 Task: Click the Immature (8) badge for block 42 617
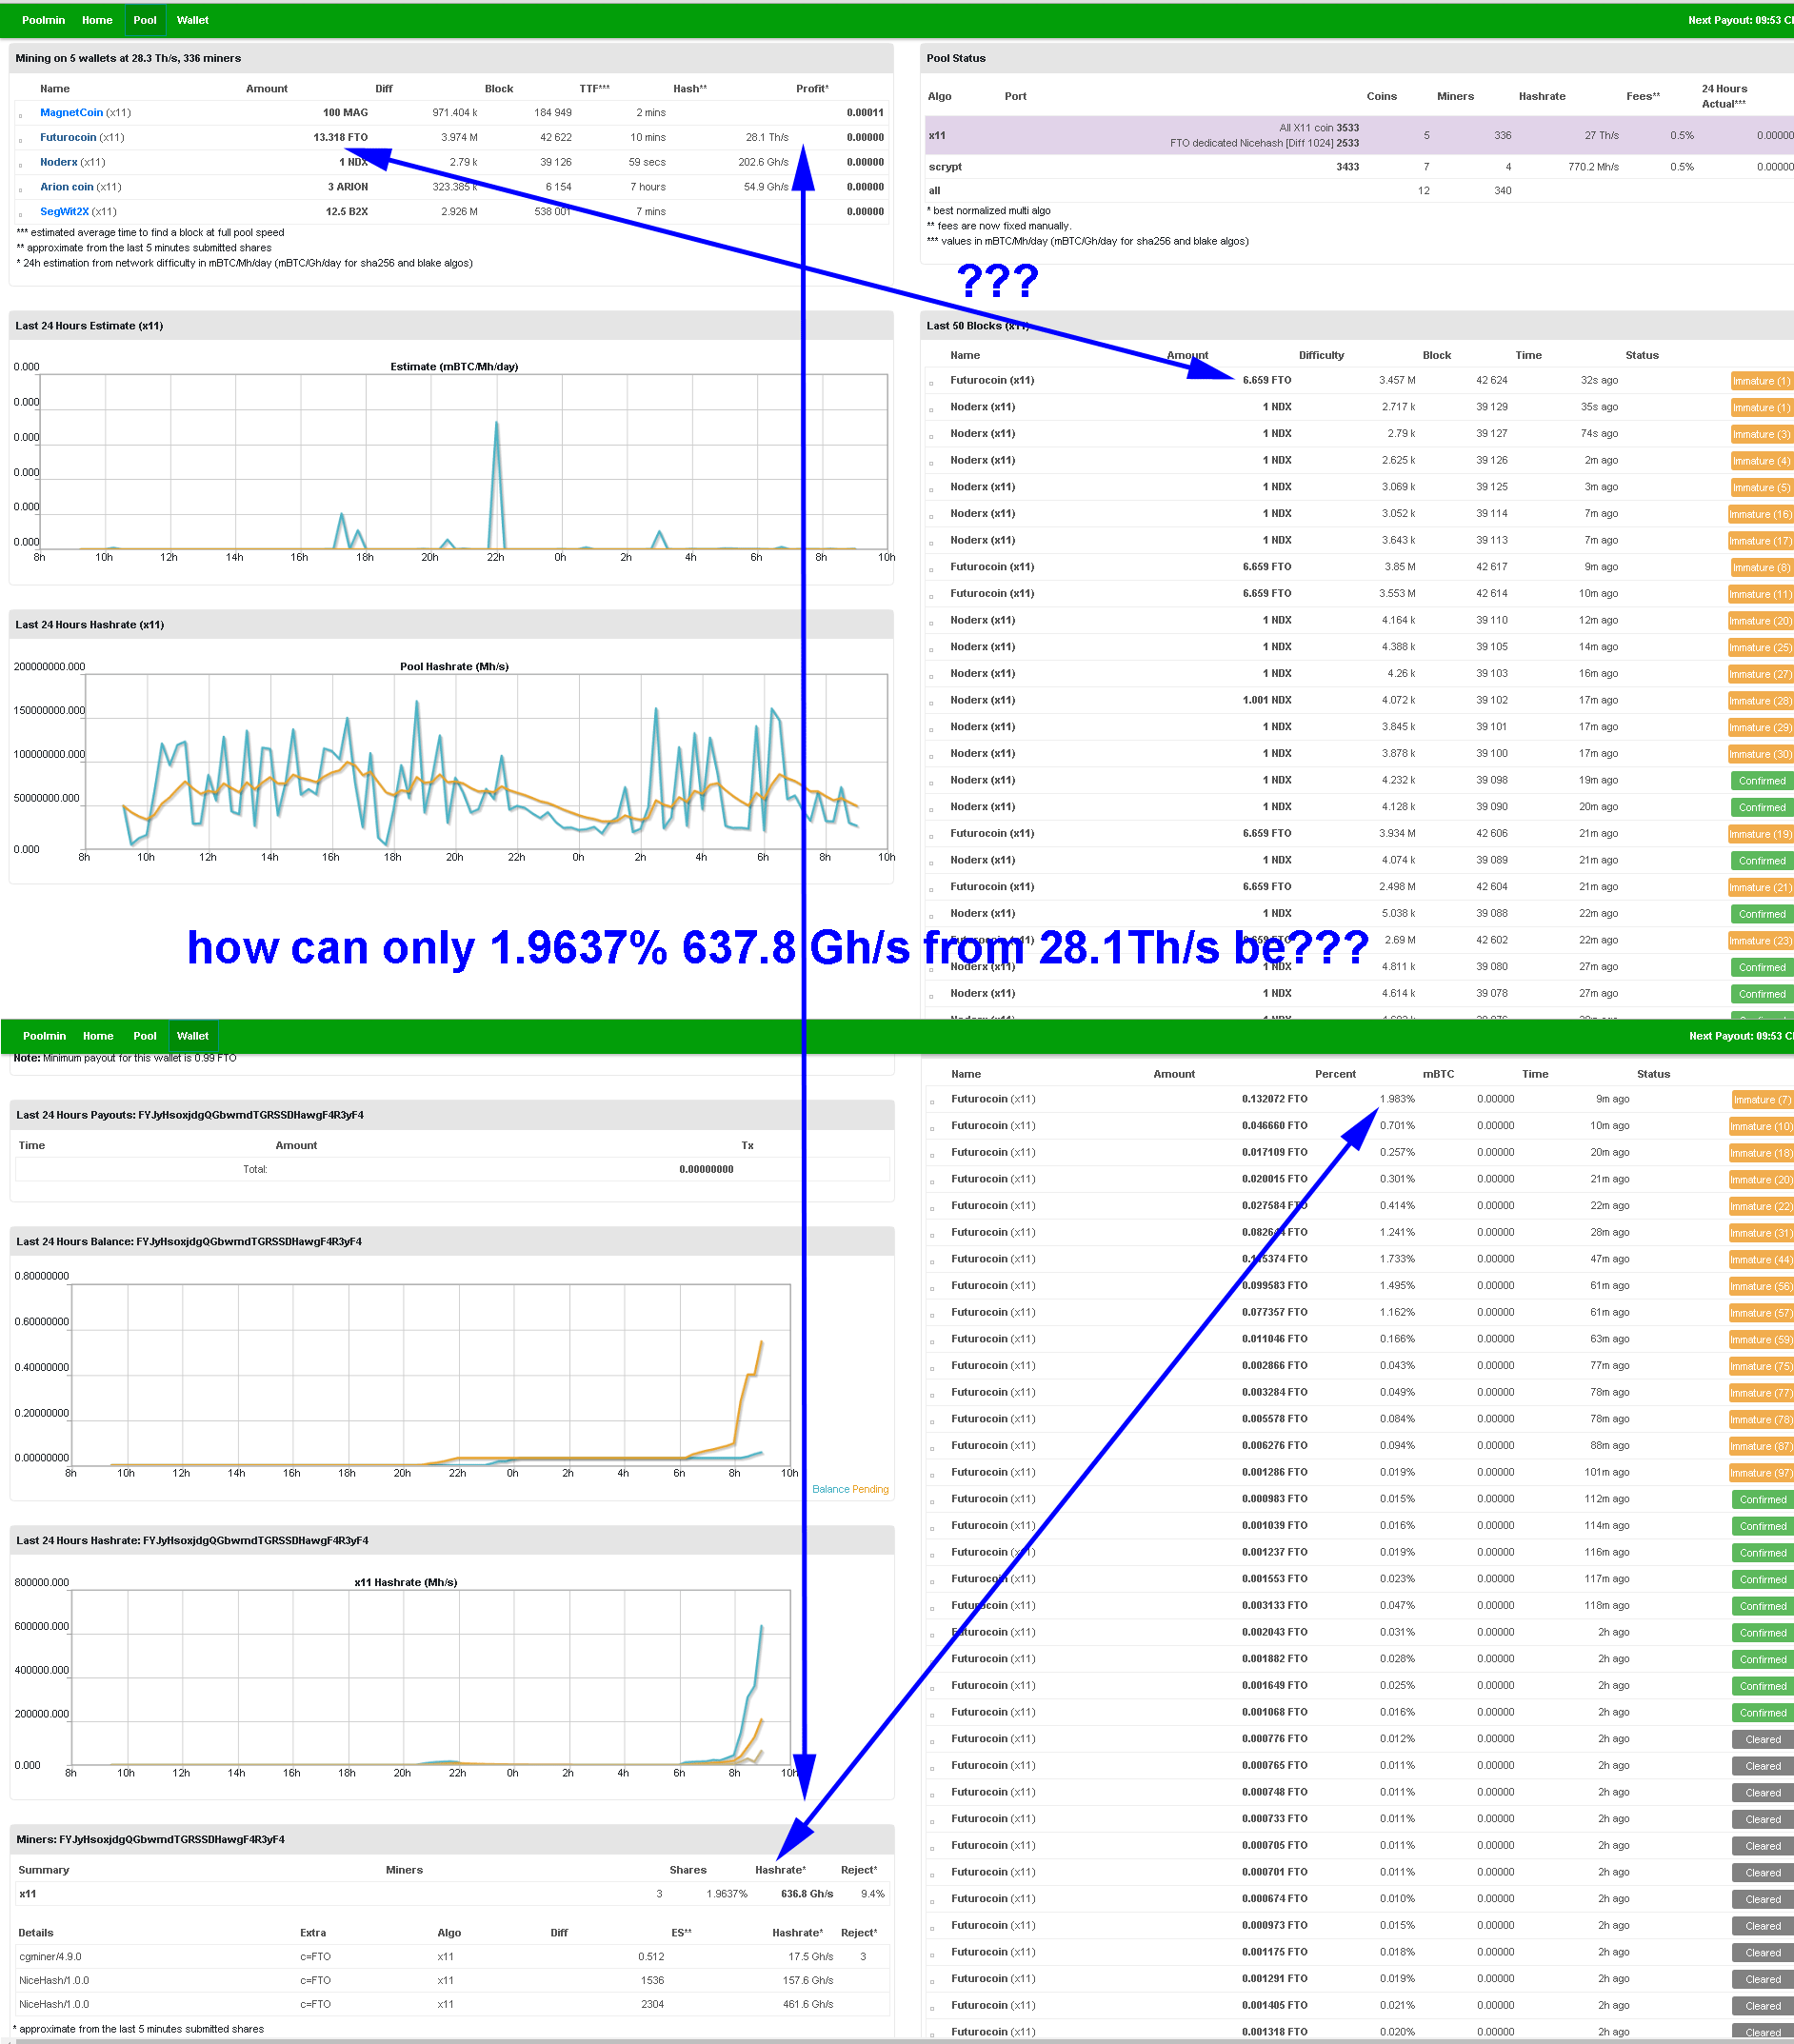pyautogui.click(x=1761, y=567)
